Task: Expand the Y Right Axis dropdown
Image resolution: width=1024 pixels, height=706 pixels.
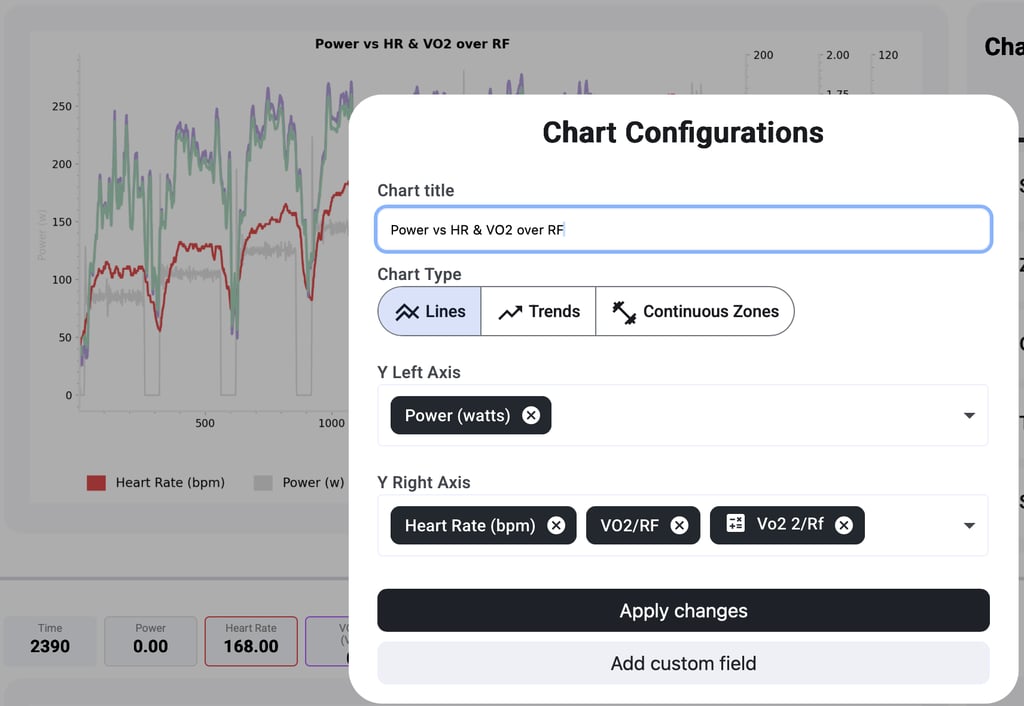Action: click(968, 525)
